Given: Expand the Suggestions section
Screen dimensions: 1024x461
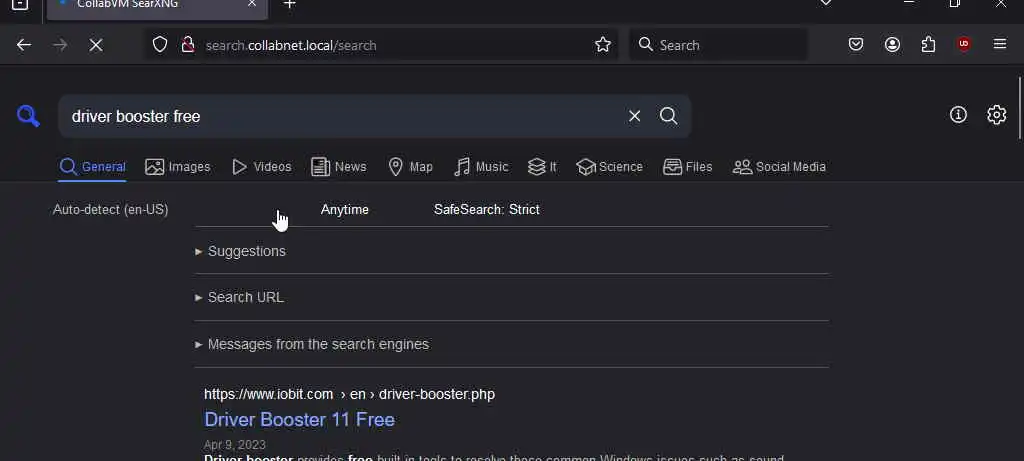Looking at the screenshot, I should (240, 251).
